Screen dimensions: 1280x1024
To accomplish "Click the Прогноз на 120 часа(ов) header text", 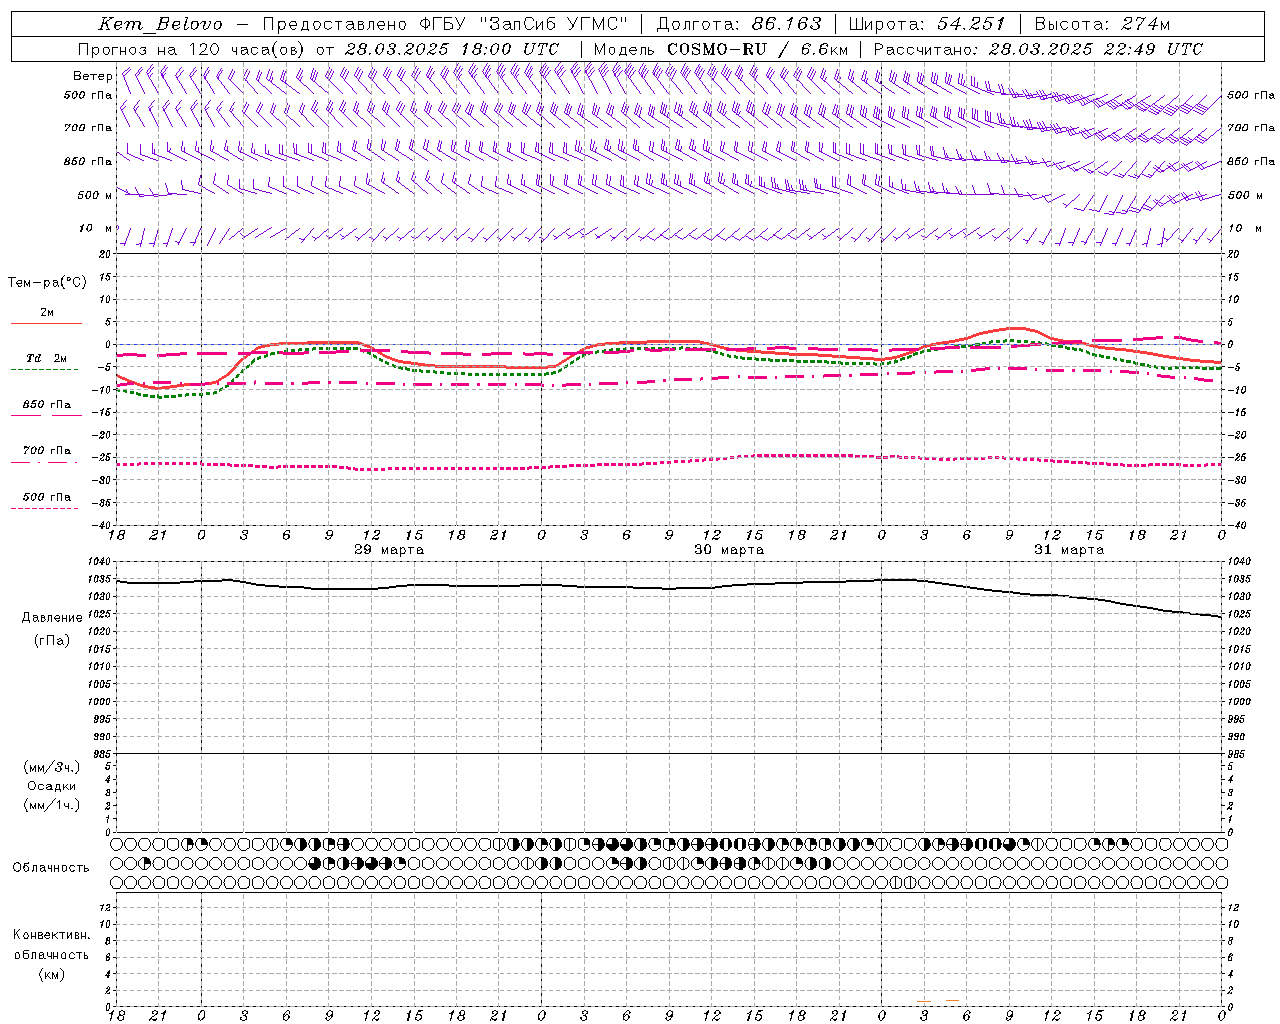I will pyautogui.click(x=192, y=49).
